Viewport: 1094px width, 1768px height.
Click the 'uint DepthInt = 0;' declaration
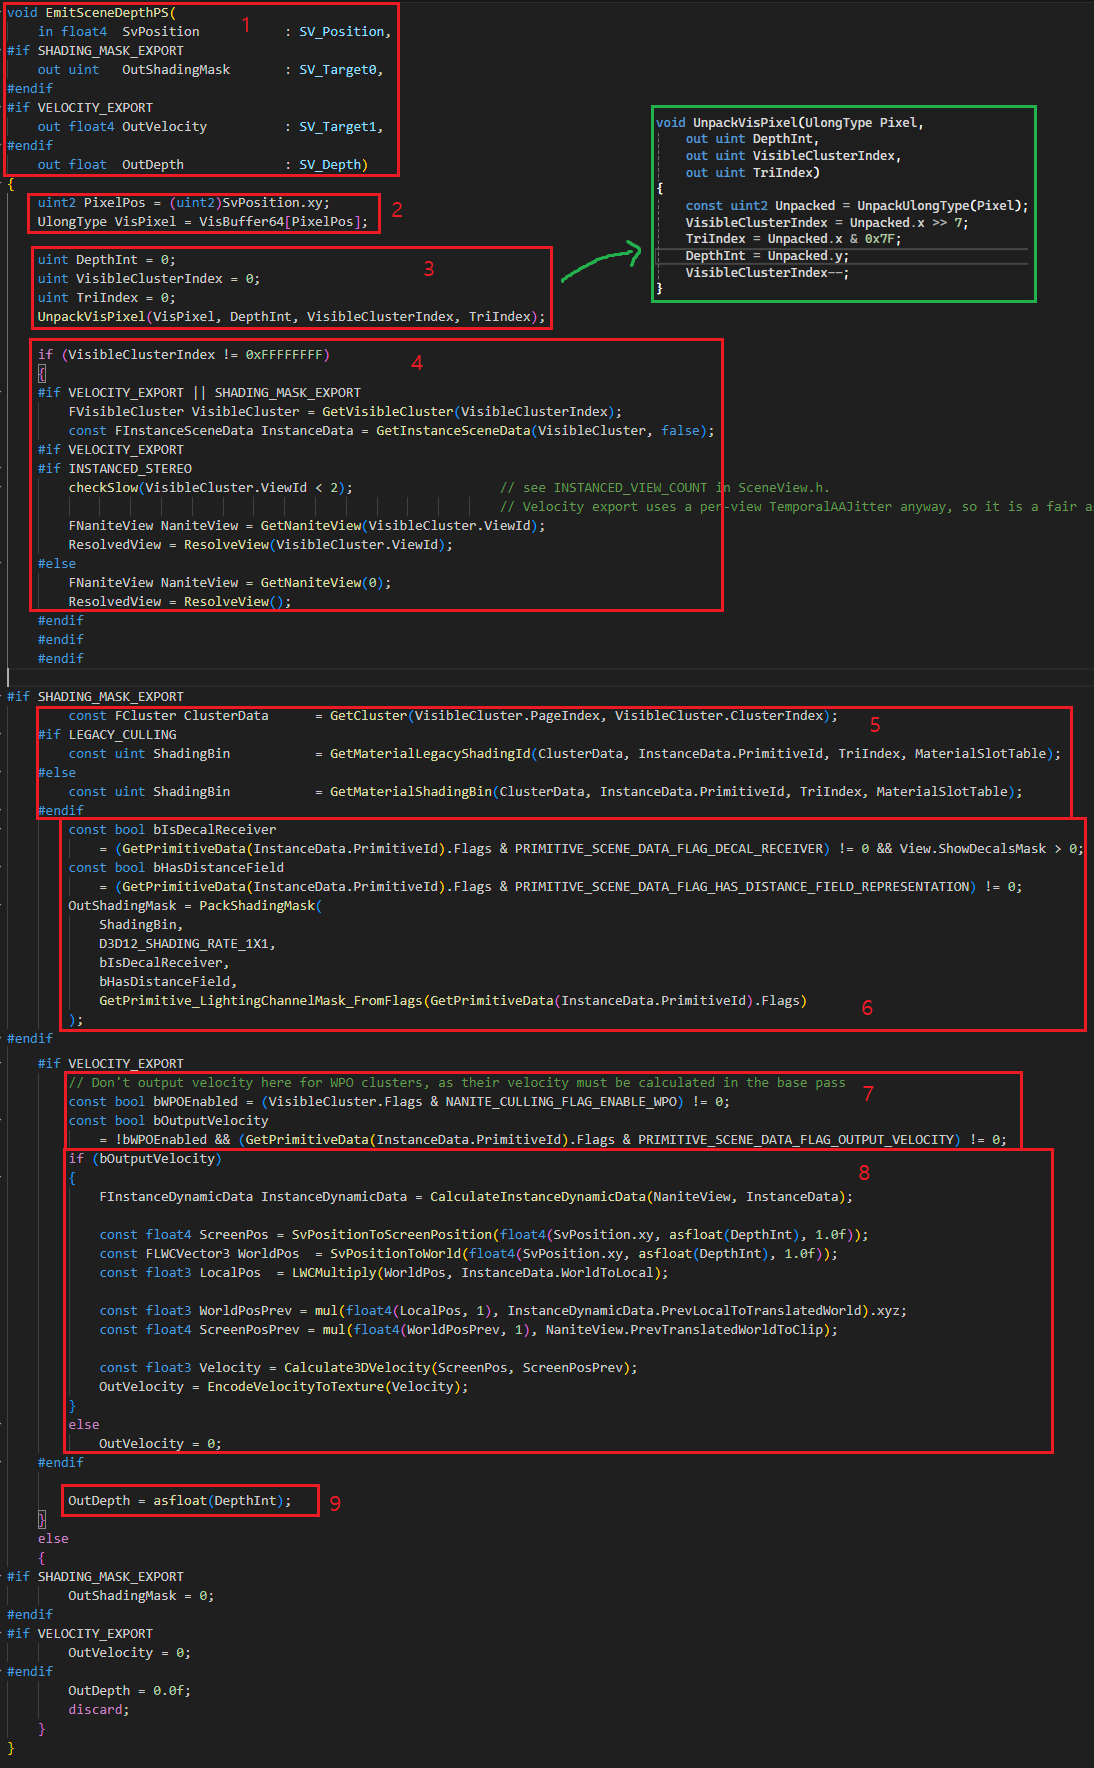107,260
